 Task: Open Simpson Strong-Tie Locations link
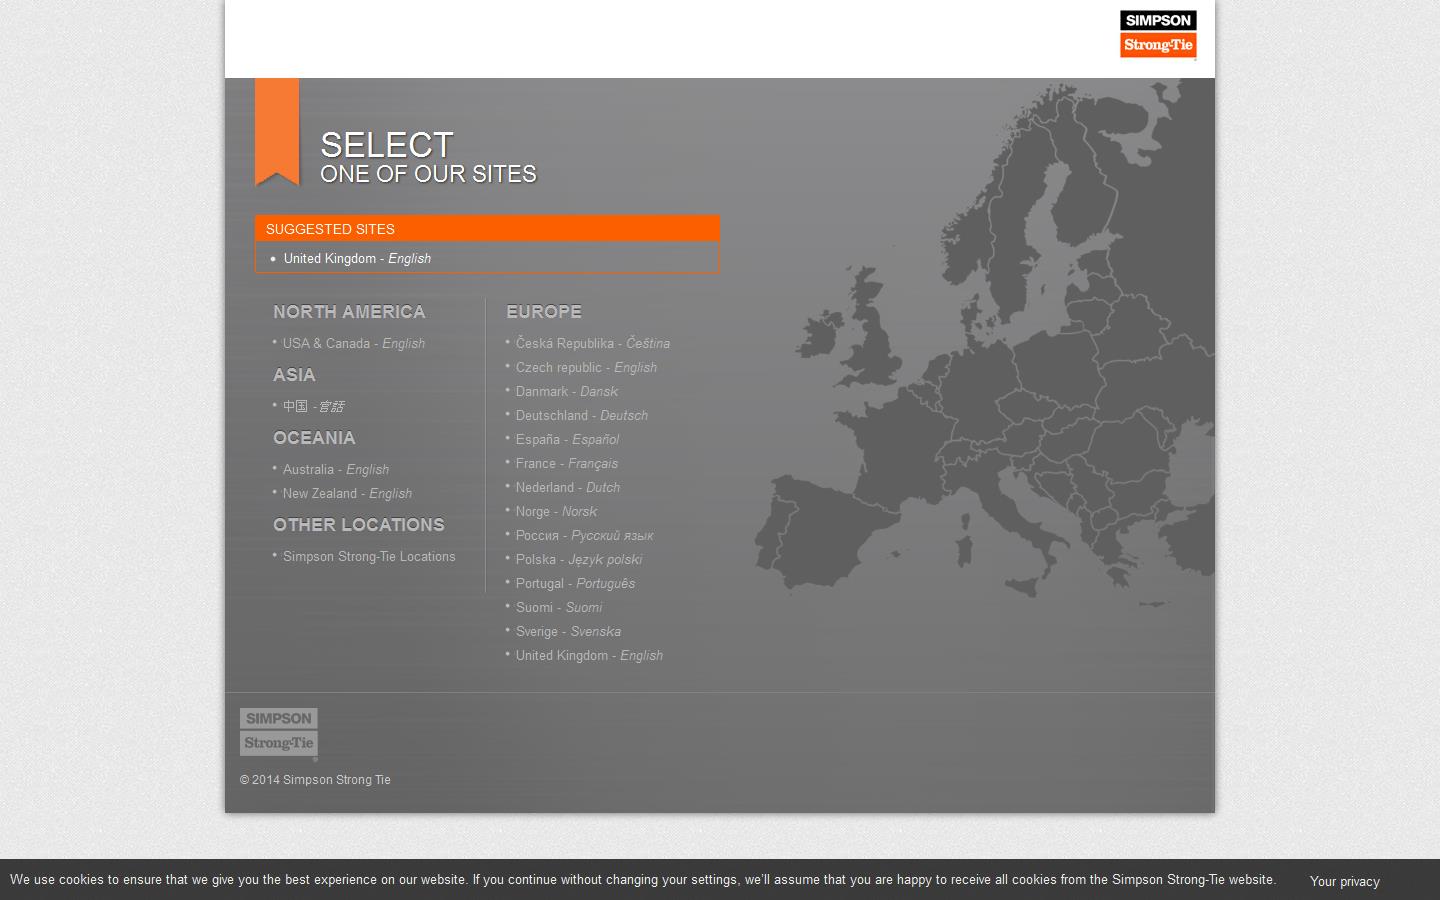(x=368, y=557)
